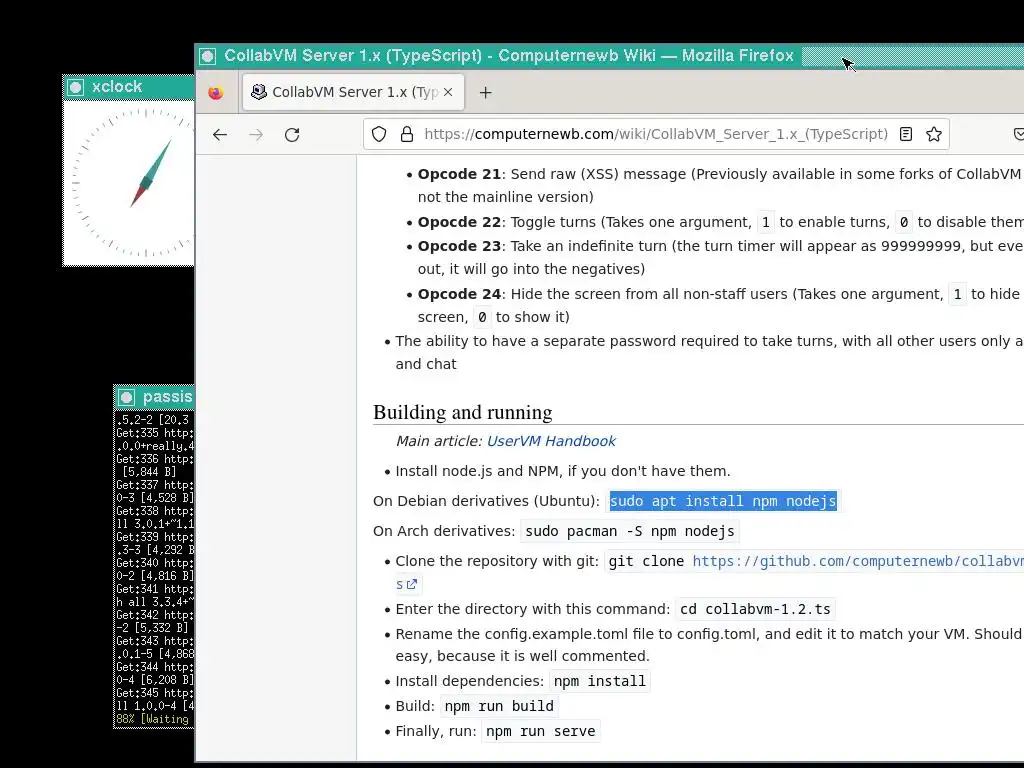Click the URL address field

(x=656, y=135)
